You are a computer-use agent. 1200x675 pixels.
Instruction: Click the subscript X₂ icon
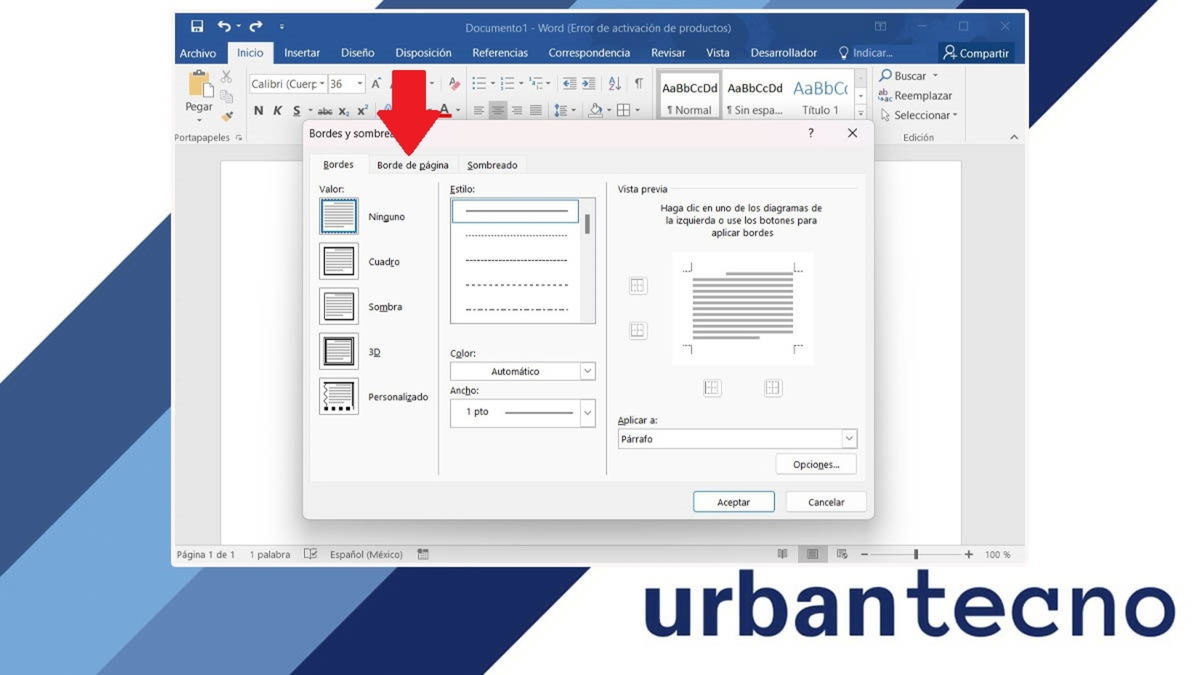(342, 110)
